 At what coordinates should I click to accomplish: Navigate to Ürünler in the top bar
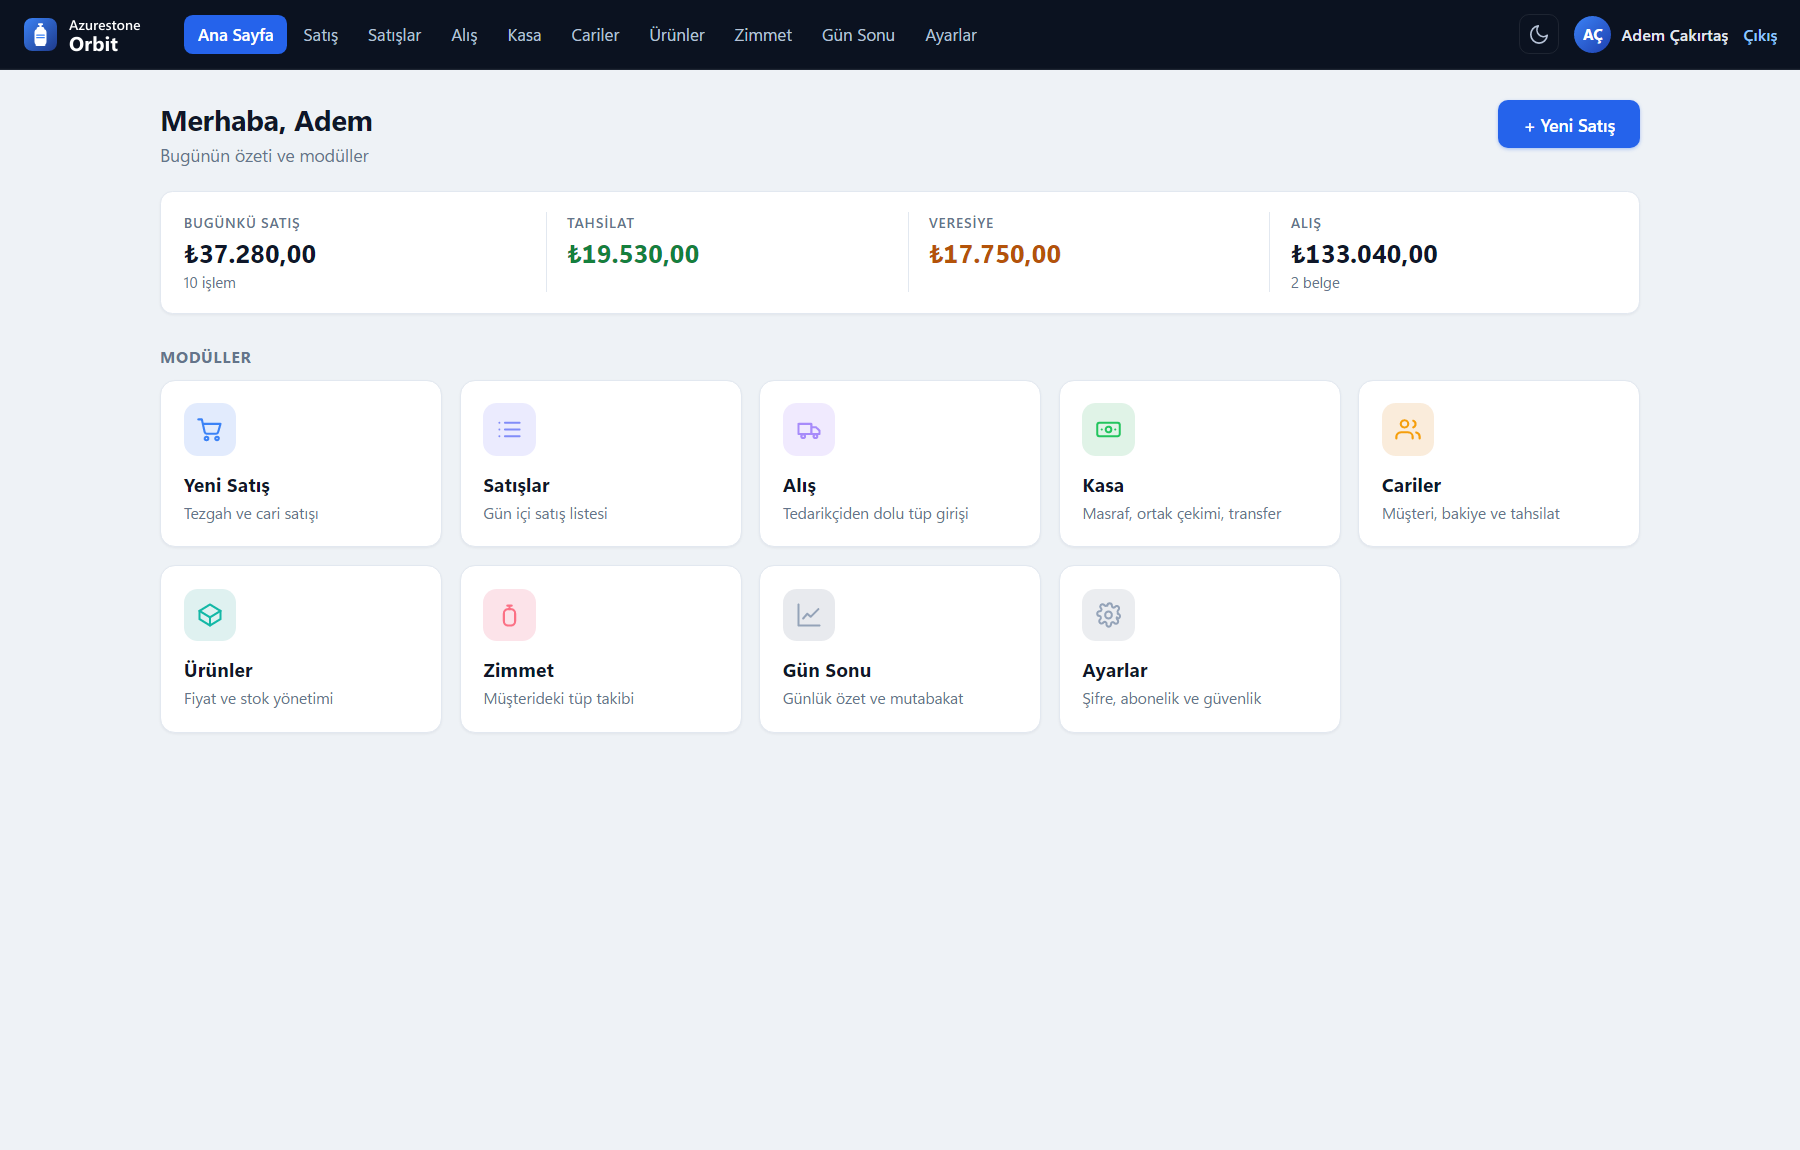point(677,35)
